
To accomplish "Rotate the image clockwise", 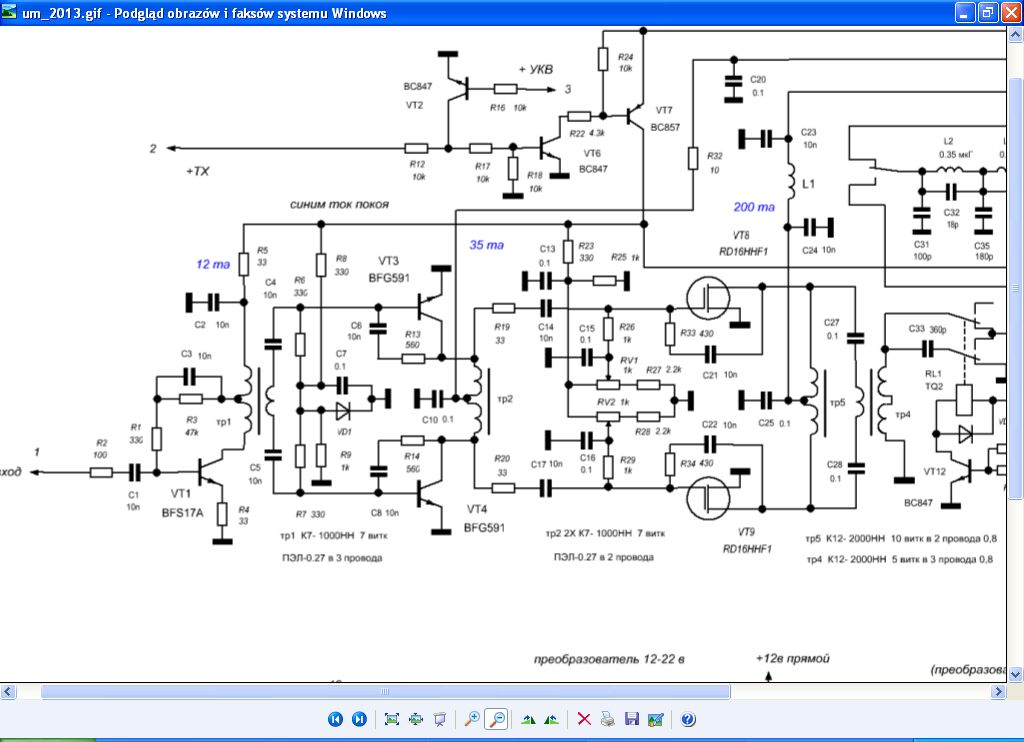I will [529, 719].
